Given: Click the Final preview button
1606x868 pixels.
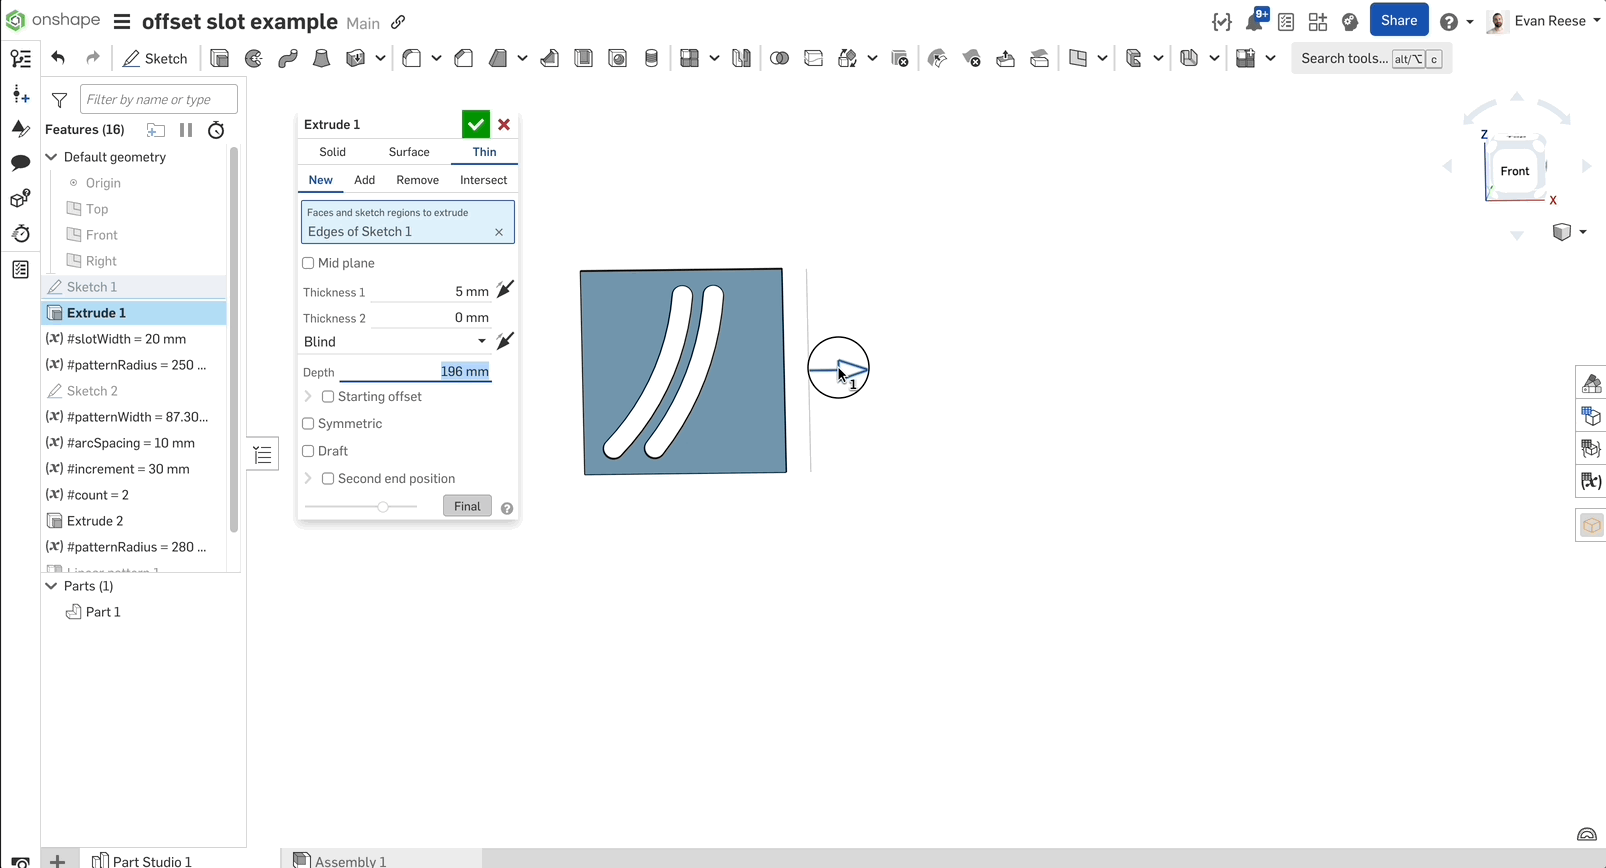Looking at the screenshot, I should point(467,506).
